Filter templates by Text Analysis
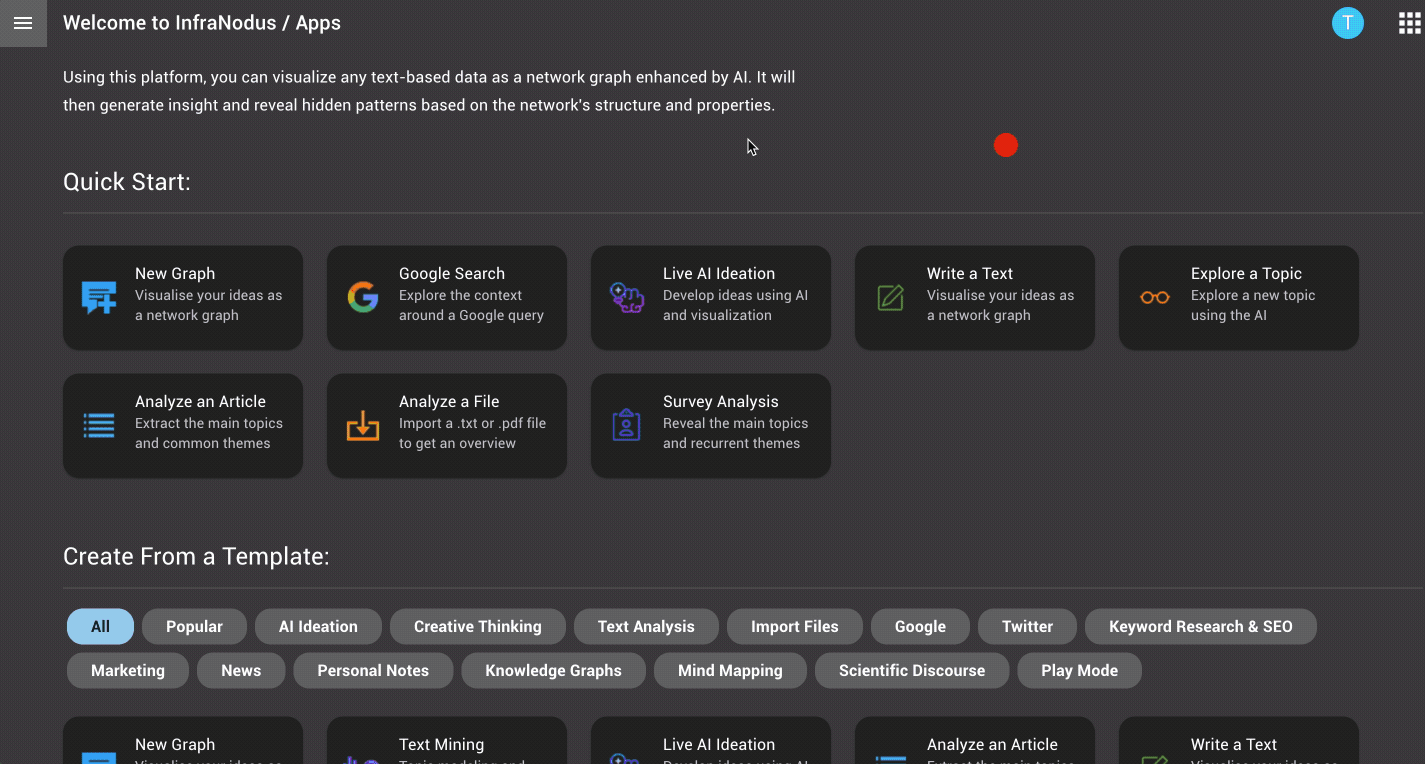This screenshot has height=764, width=1425. coord(646,627)
